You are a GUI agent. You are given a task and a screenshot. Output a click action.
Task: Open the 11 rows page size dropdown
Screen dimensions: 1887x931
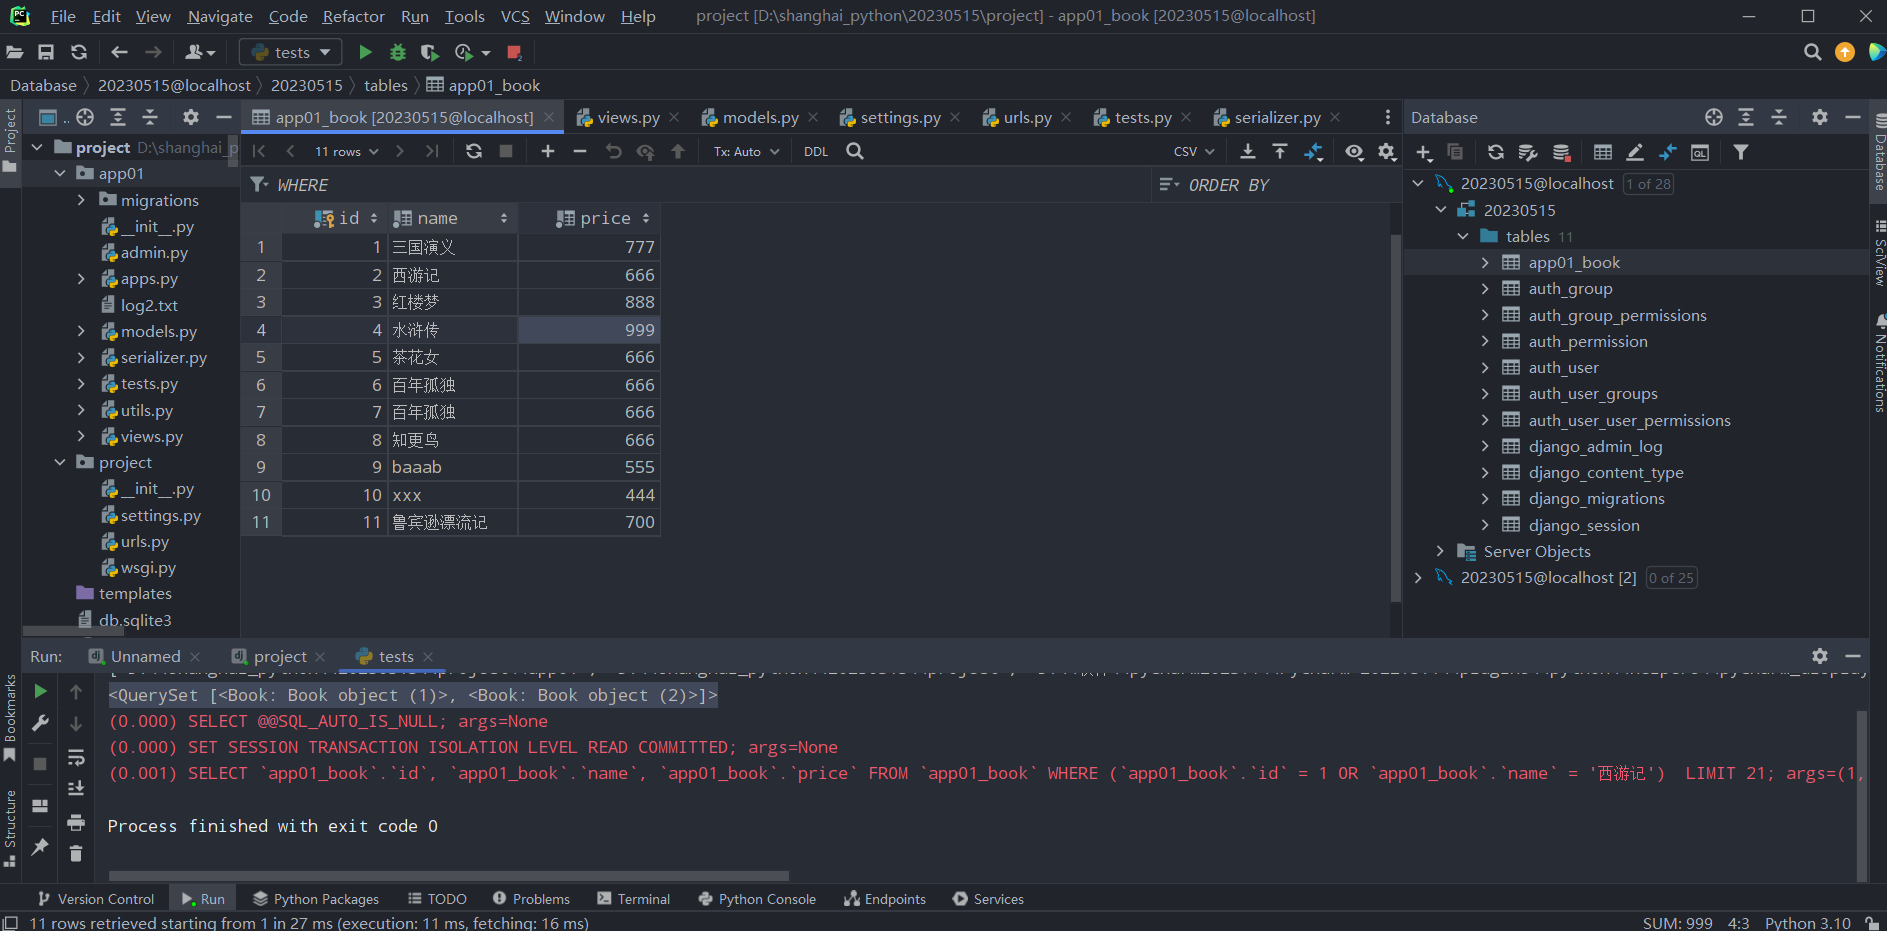(x=346, y=151)
